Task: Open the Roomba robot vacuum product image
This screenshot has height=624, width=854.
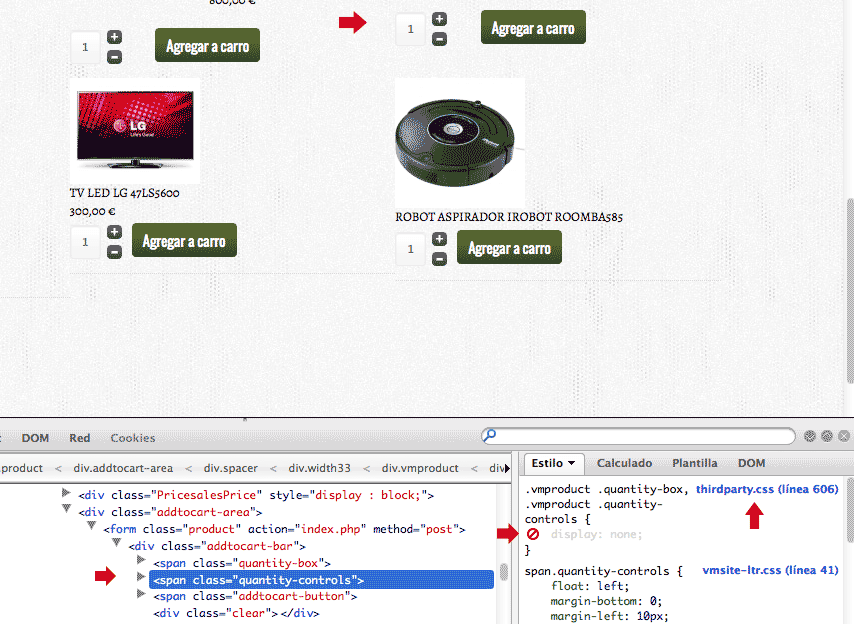Action: [x=460, y=143]
